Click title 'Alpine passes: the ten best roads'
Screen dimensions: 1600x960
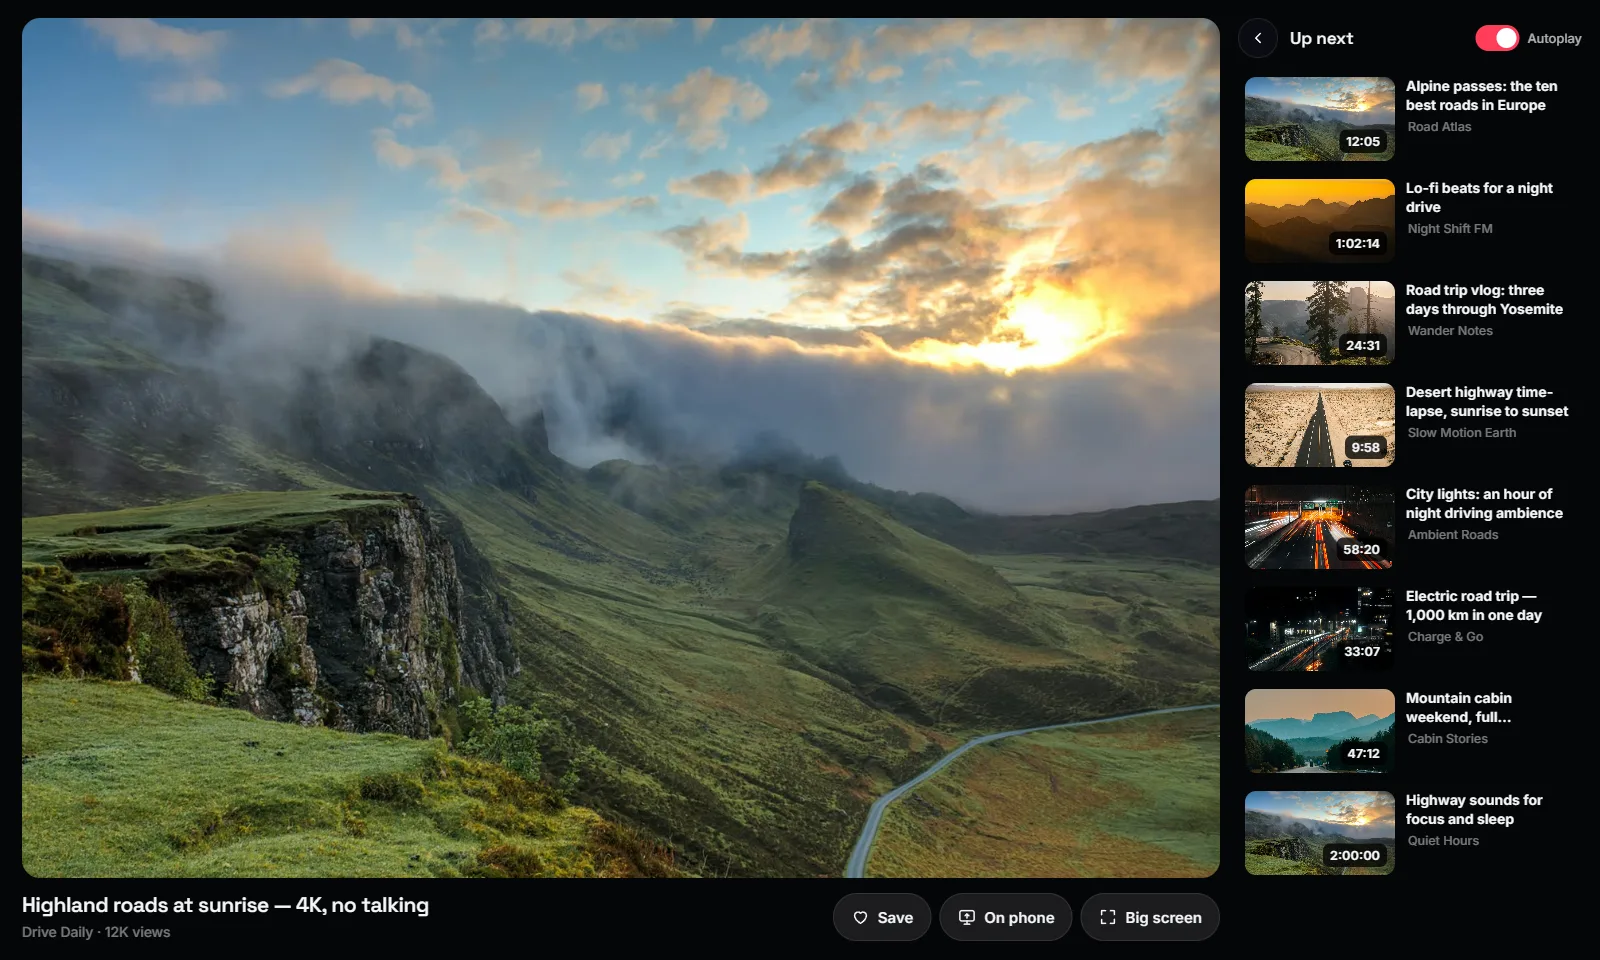(x=1481, y=96)
